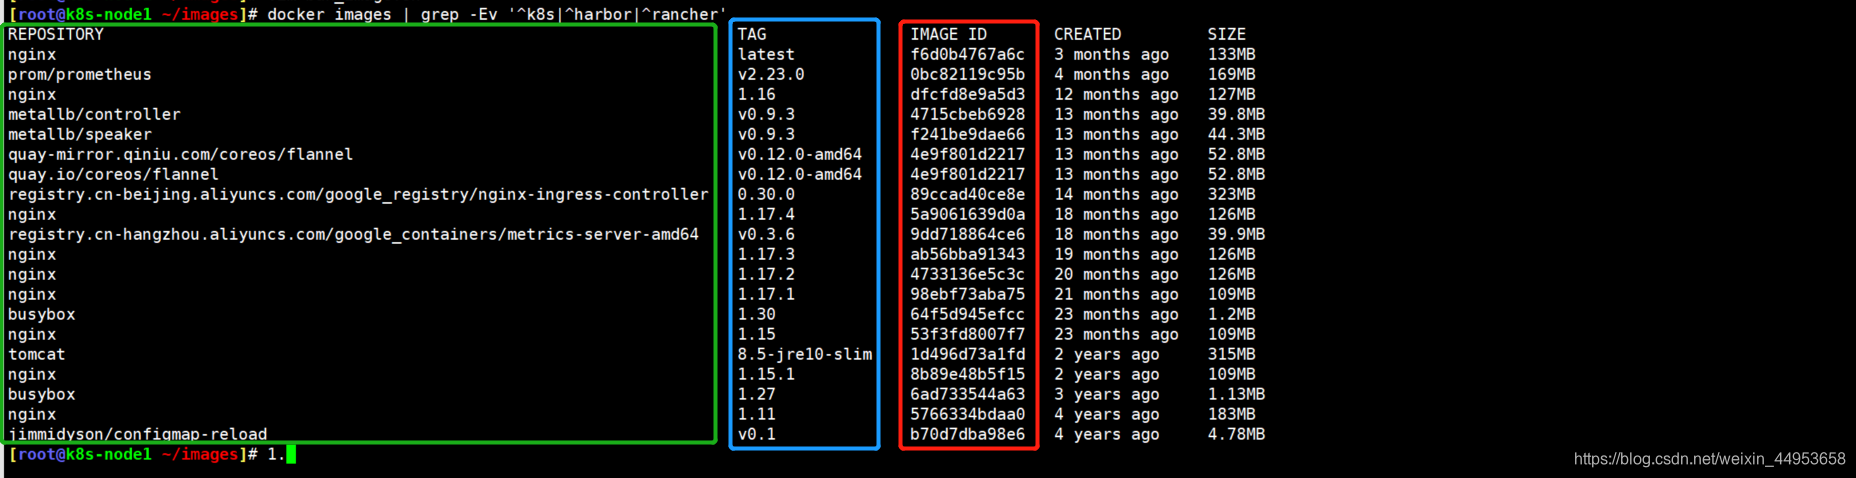Select the tag v2.23.0
1856x478 pixels.
pos(771,75)
